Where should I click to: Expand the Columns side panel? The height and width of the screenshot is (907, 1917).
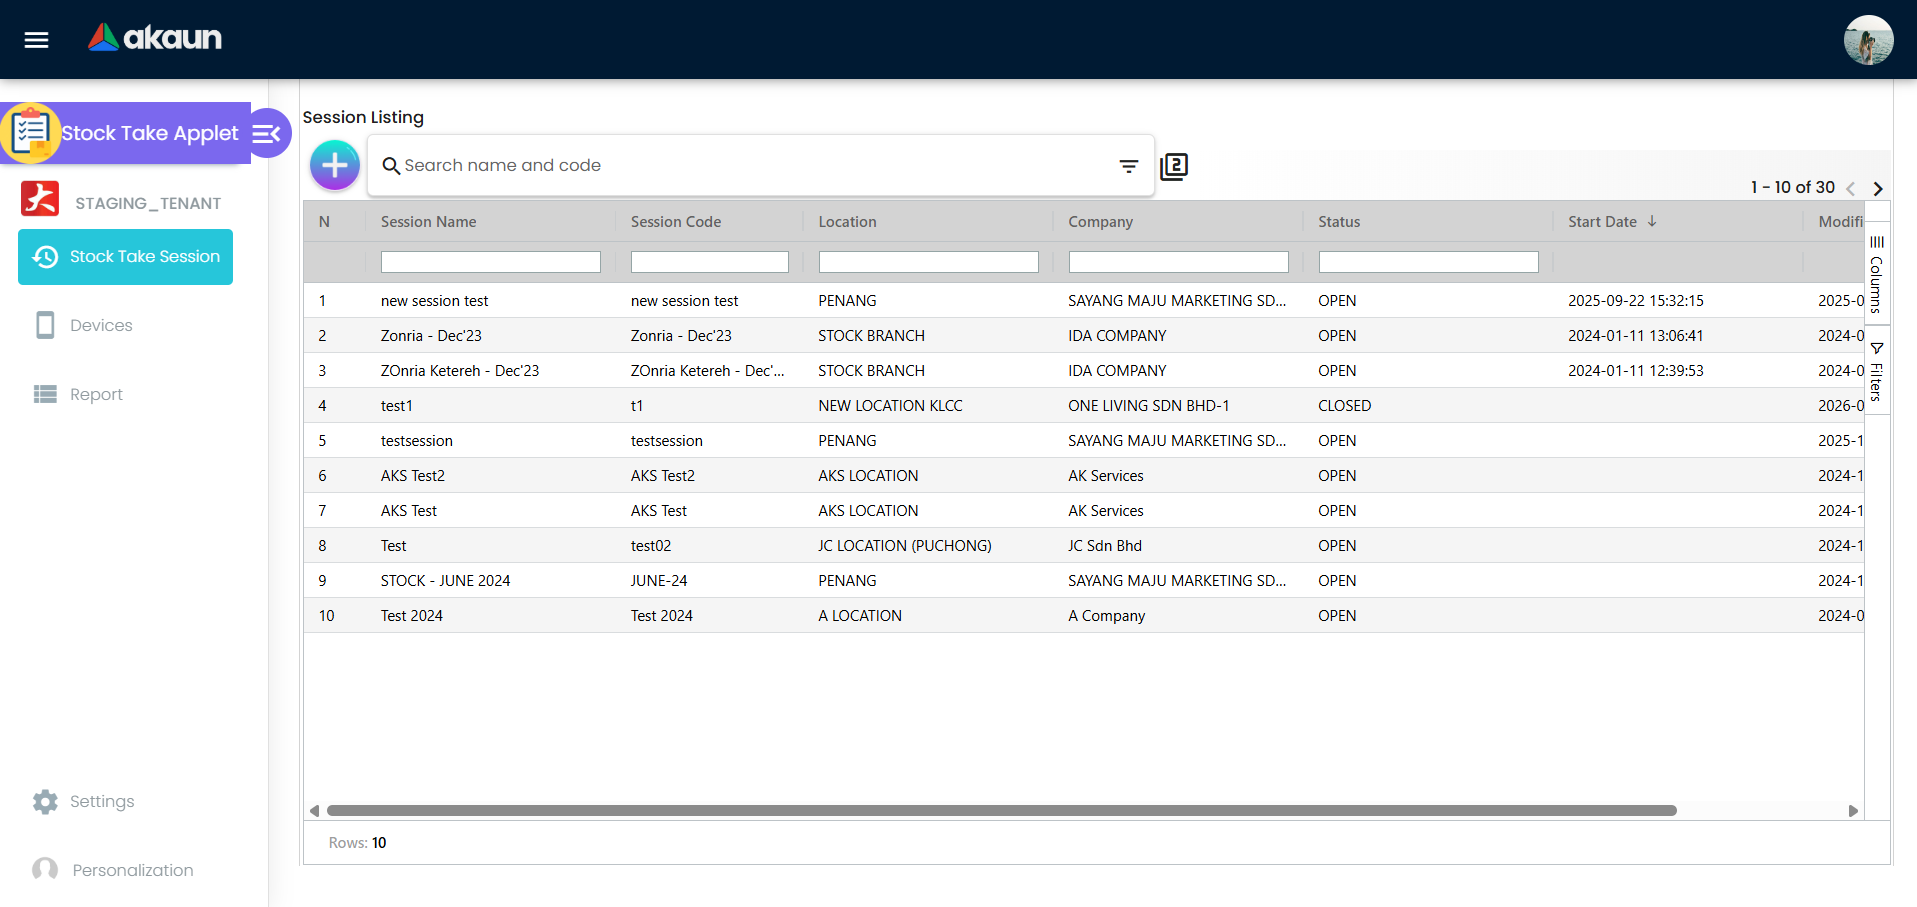pos(1877,274)
